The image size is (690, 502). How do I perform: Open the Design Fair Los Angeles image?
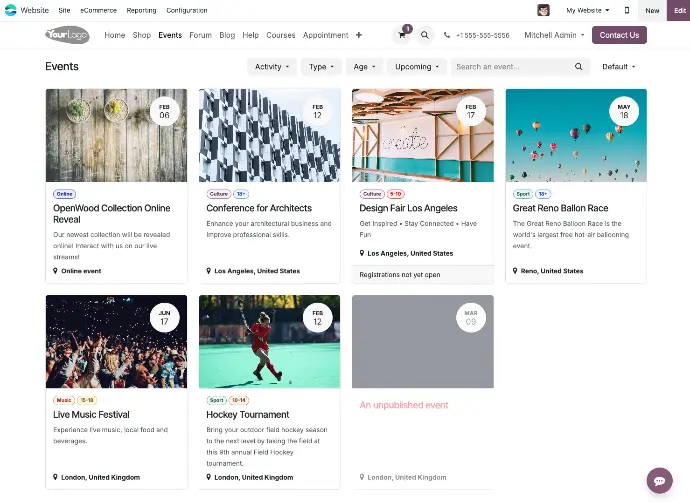tap(423, 136)
